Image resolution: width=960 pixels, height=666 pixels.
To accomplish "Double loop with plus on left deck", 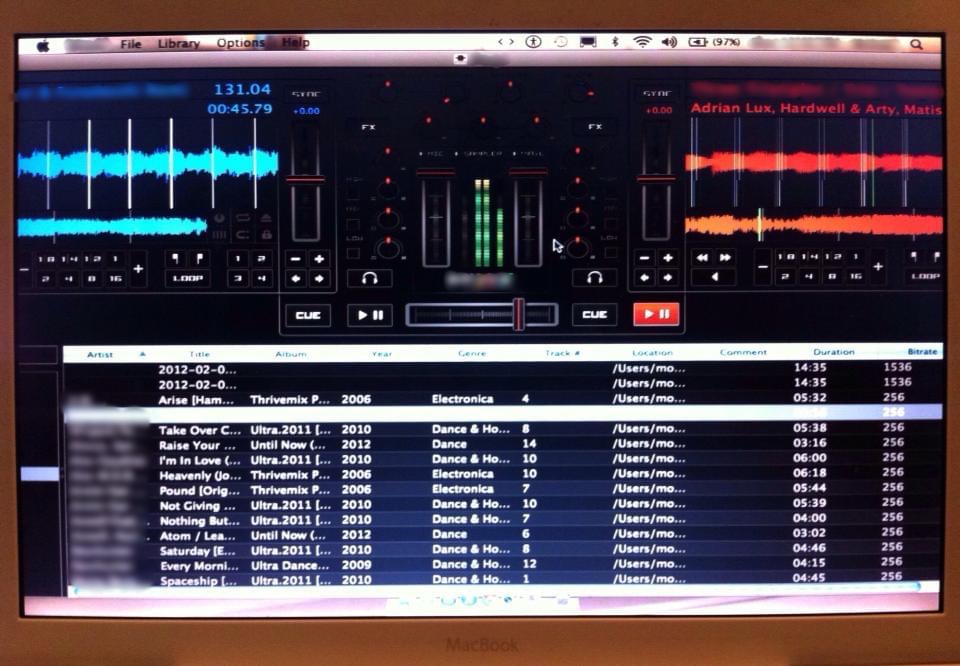I will [138, 269].
